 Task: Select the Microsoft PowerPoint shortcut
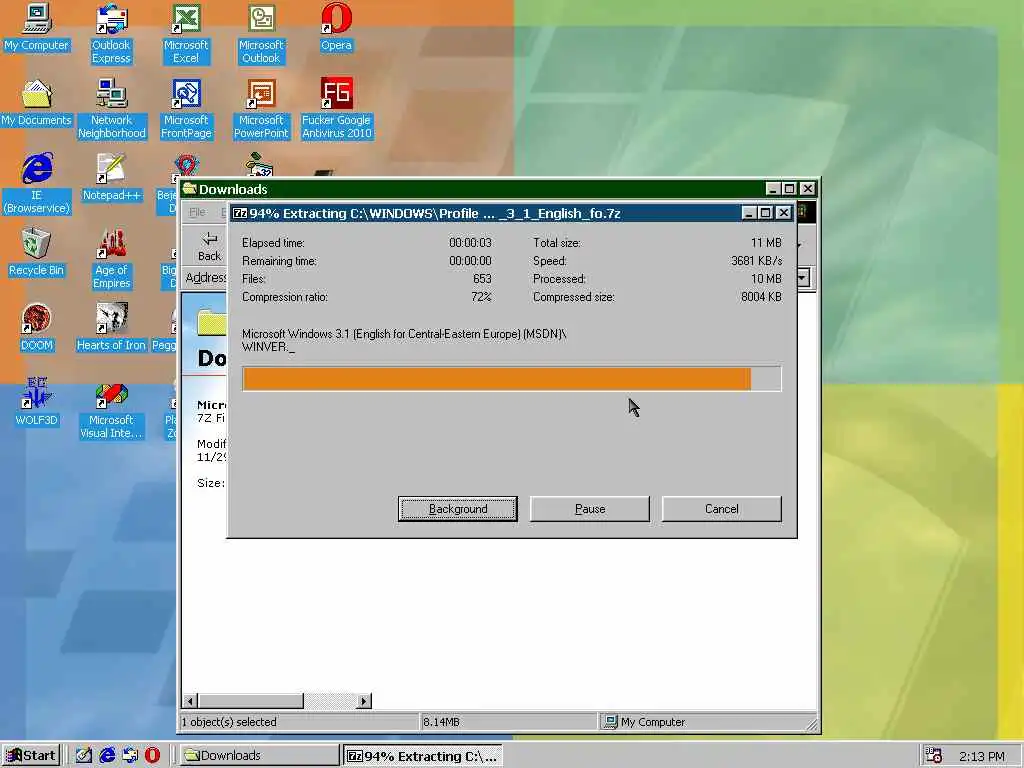coord(261,109)
